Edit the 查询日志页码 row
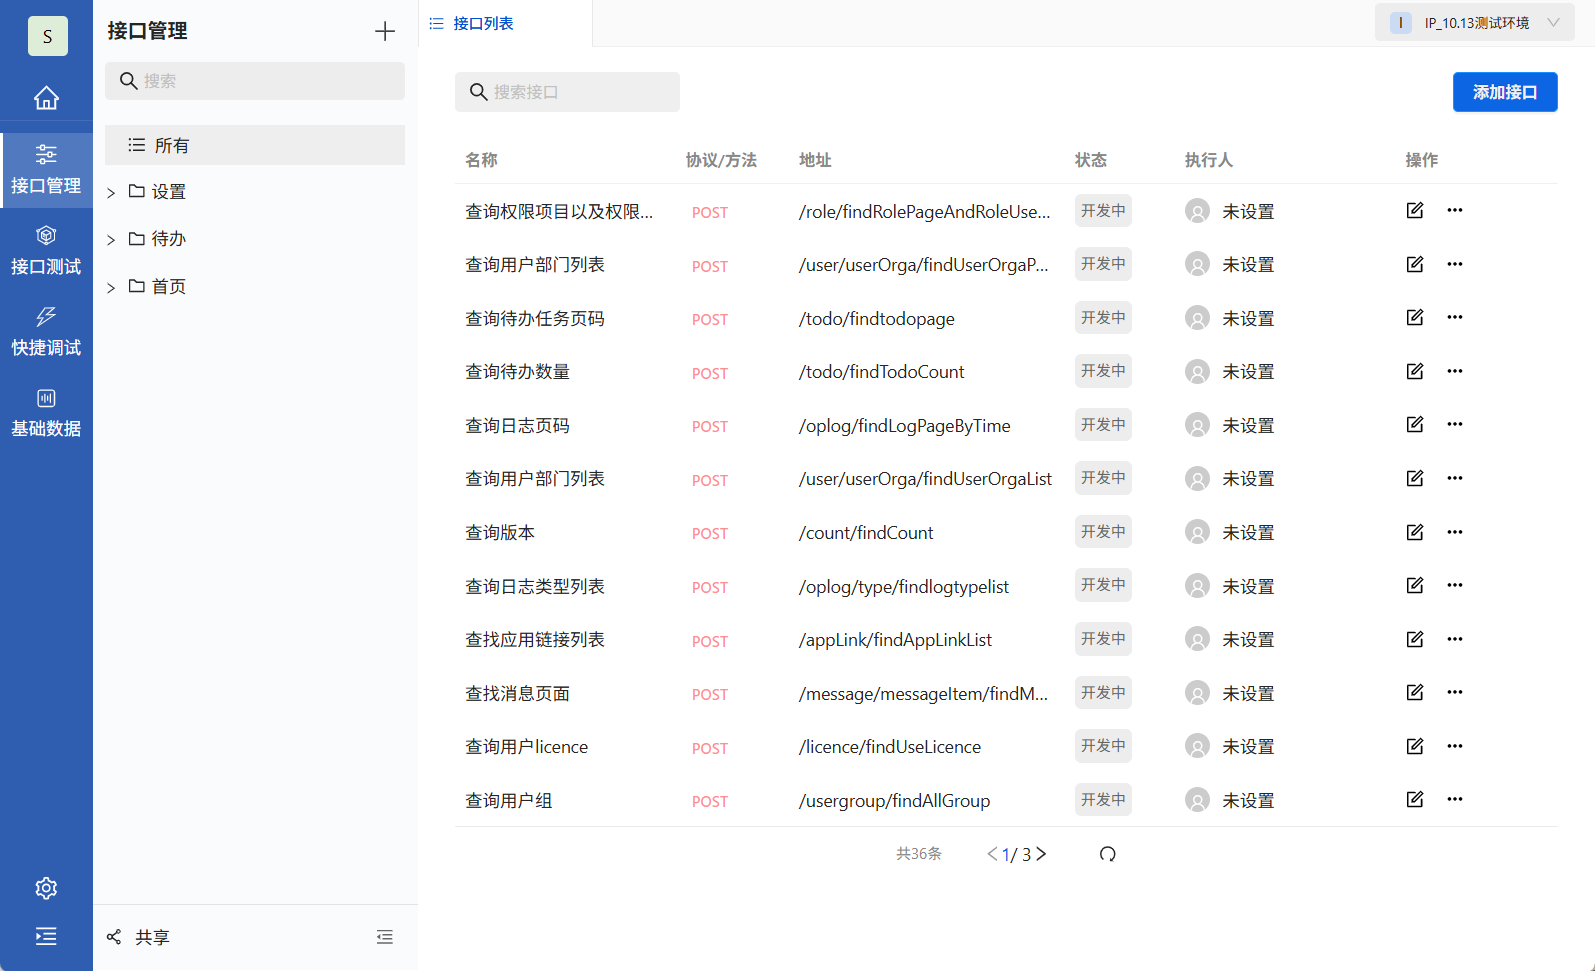The width and height of the screenshot is (1595, 971). (x=1415, y=424)
